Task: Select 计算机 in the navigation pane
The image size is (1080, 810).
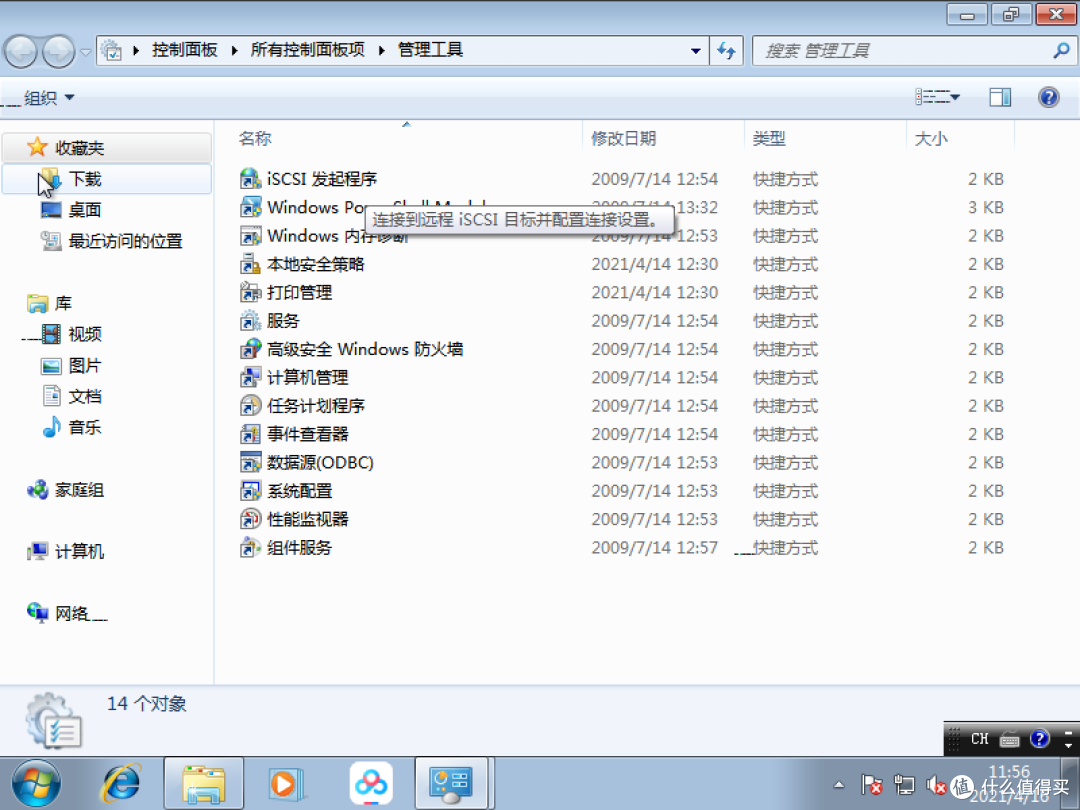Action: pyautogui.click(x=79, y=551)
